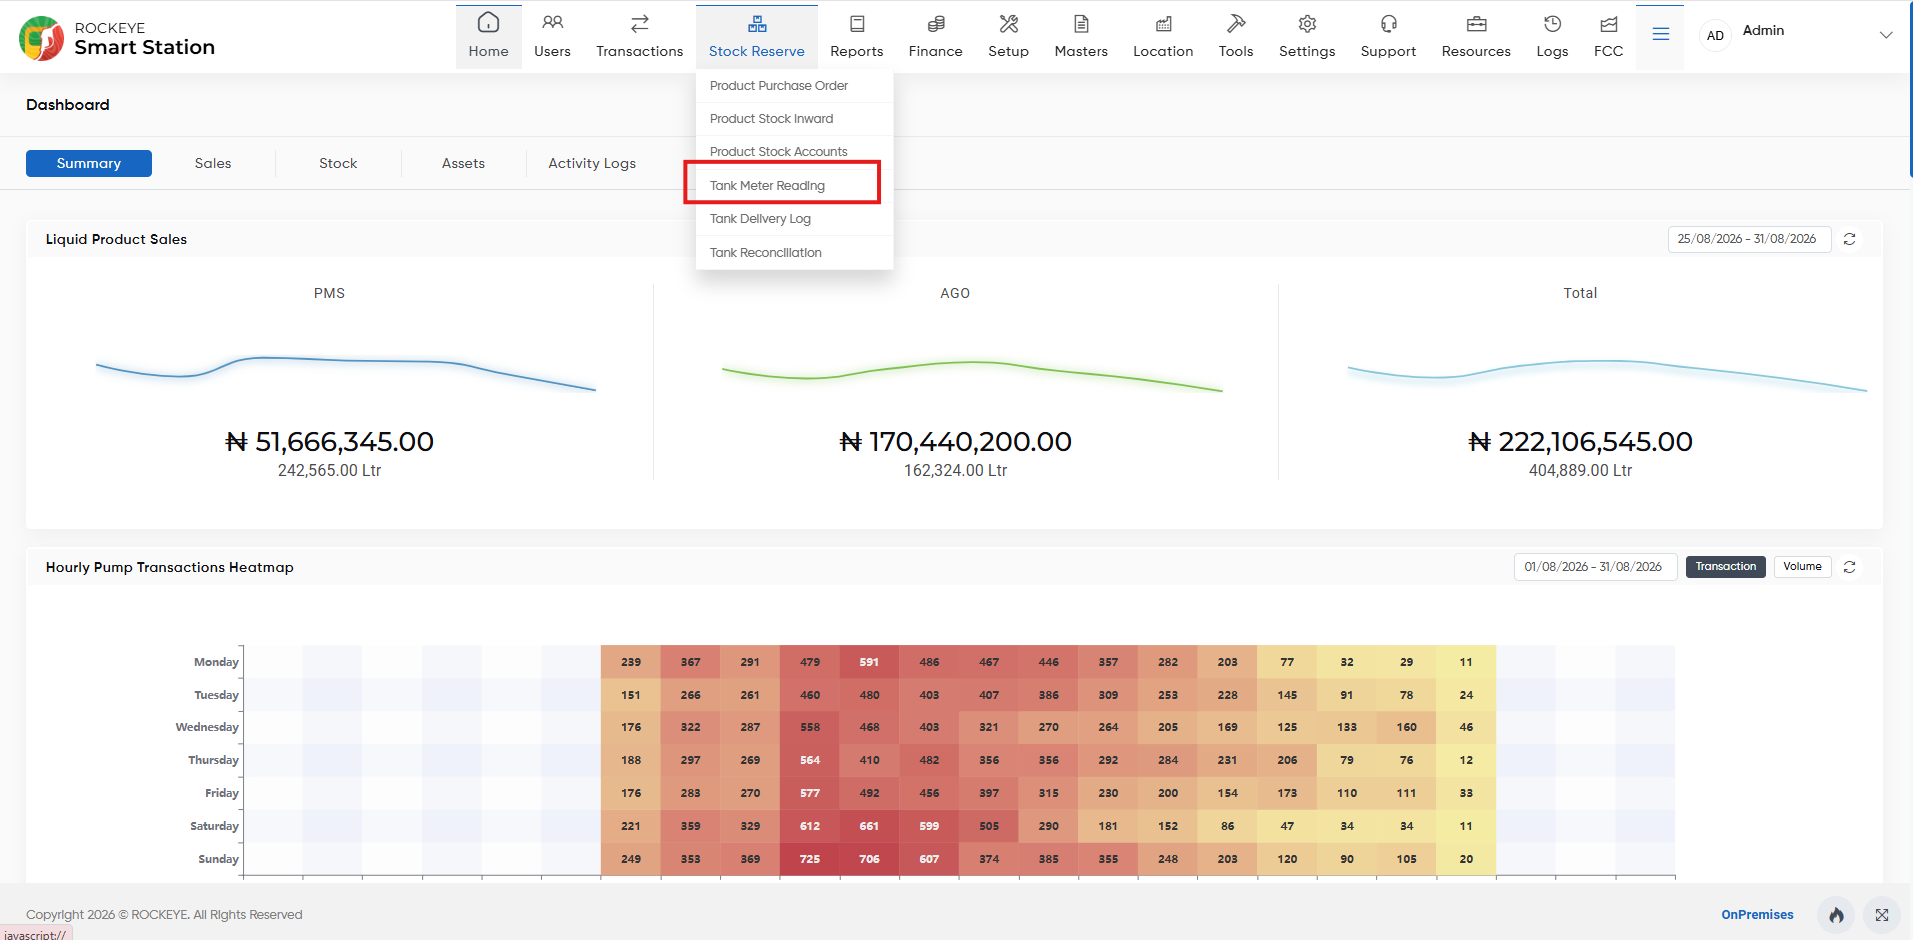
Task: Click the OnPremises link
Action: tap(1757, 915)
